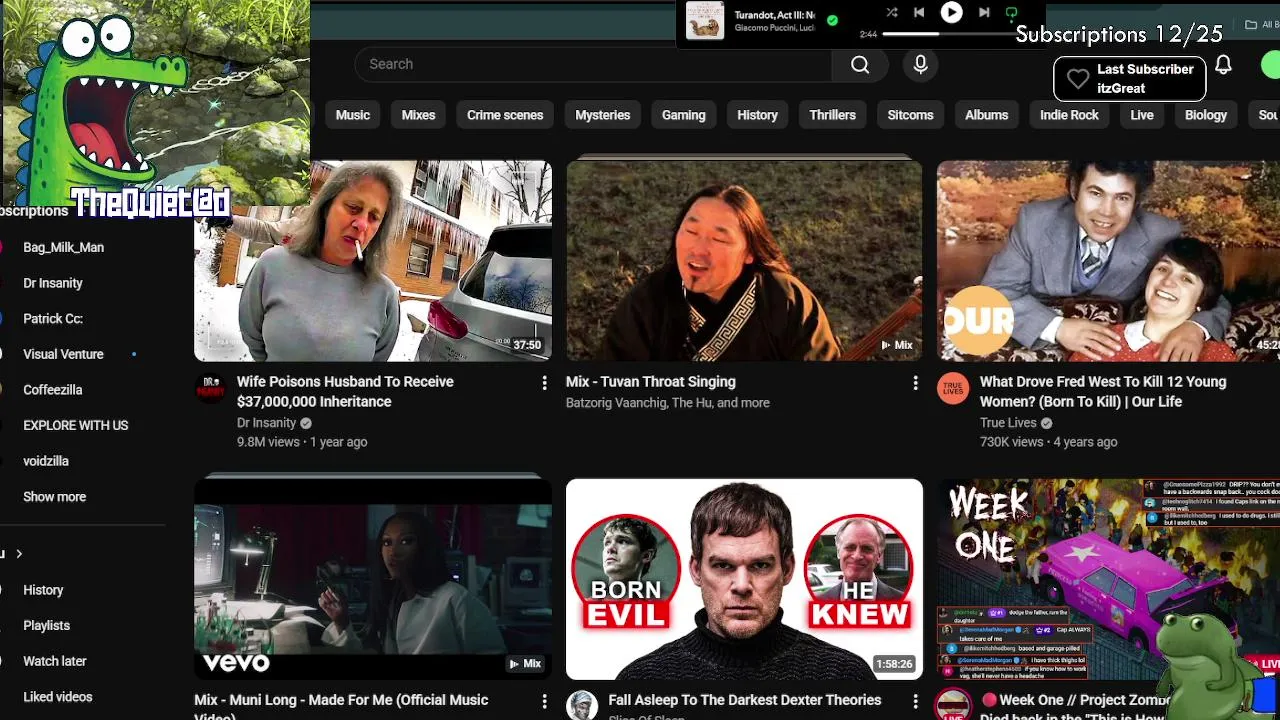1280x720 pixels.
Task: Open title Wife Poisons Husband To Receive Inheritance
Action: [x=345, y=392]
